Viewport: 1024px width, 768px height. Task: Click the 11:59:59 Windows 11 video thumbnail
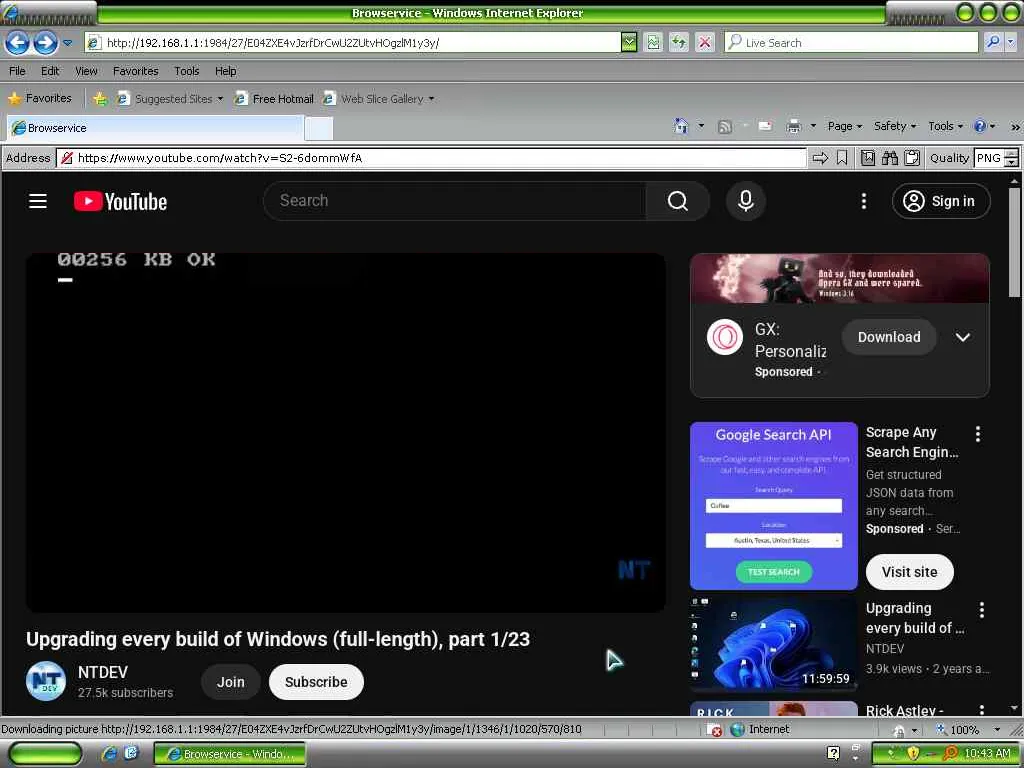(774, 643)
